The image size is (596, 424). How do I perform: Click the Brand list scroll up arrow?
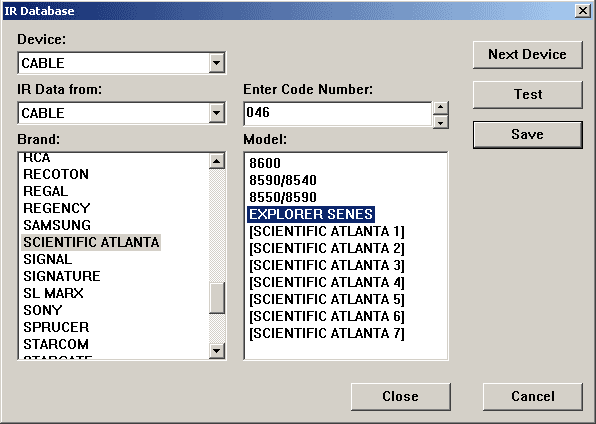tap(217, 161)
